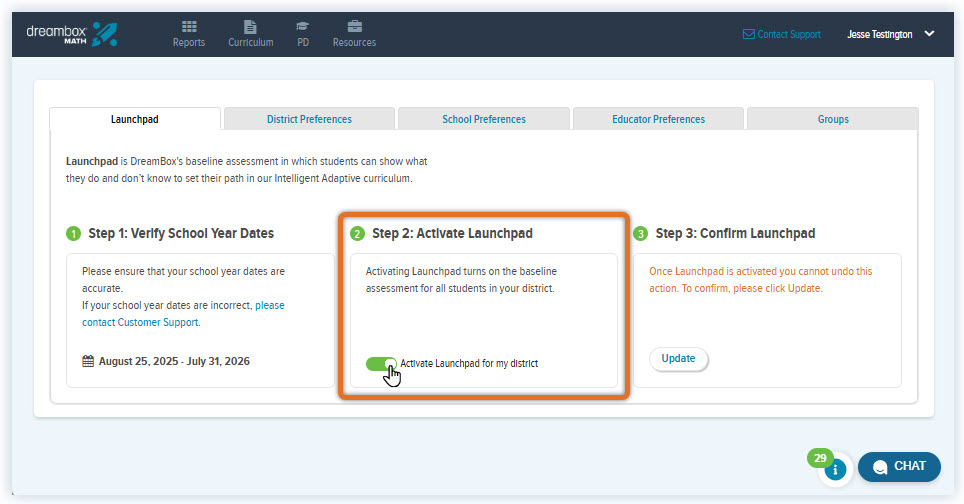This screenshot has height=504, width=964.
Task: Switch to District Preferences tab
Action: click(x=309, y=119)
